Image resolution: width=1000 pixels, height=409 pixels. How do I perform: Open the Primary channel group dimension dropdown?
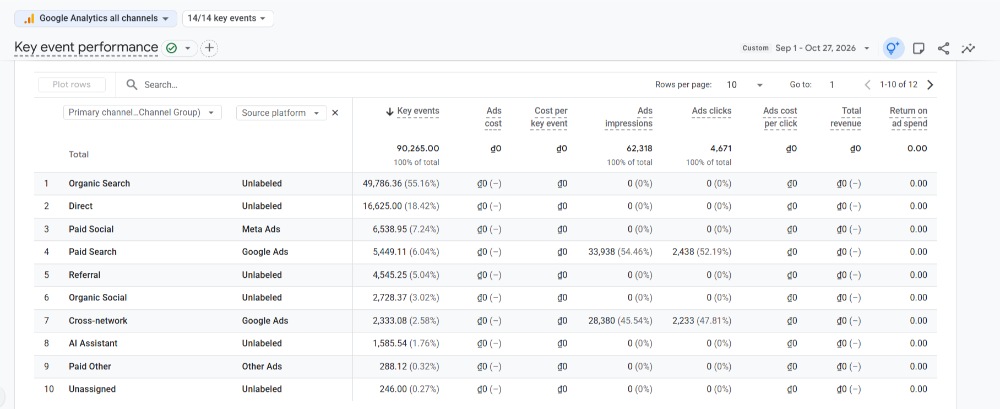pyautogui.click(x=142, y=112)
